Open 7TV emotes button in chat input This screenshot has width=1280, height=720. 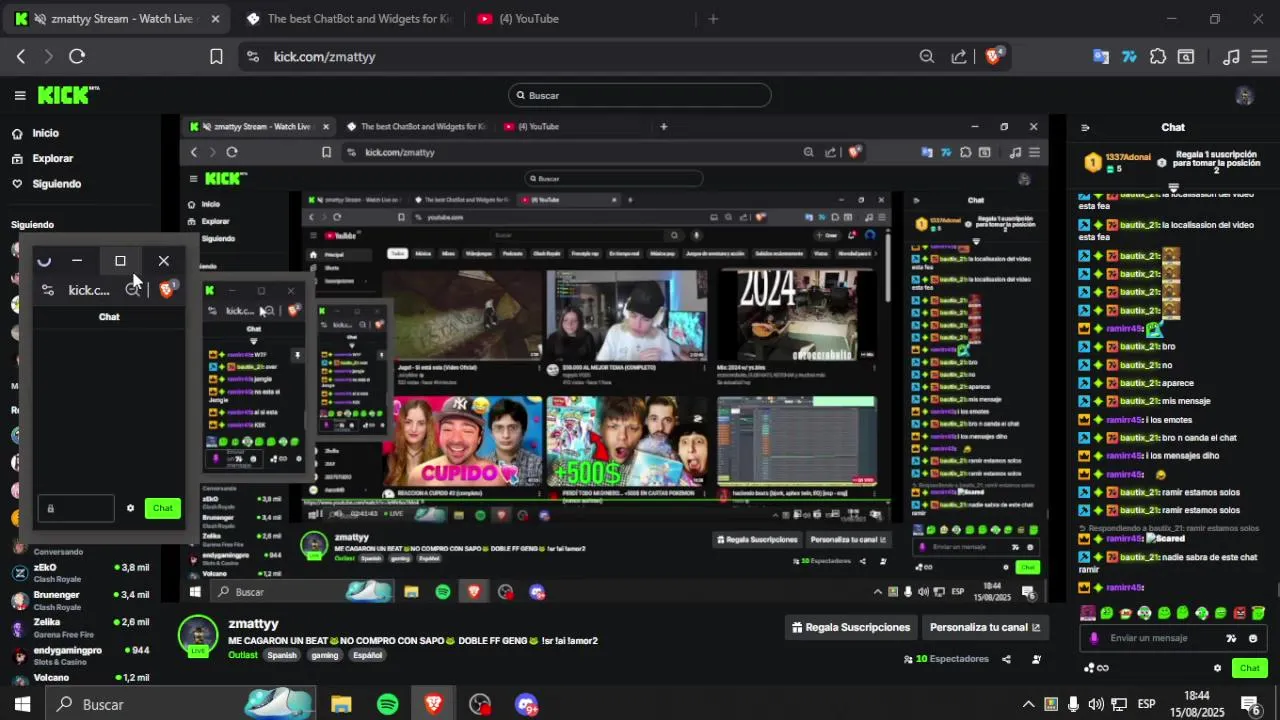(x=1231, y=638)
